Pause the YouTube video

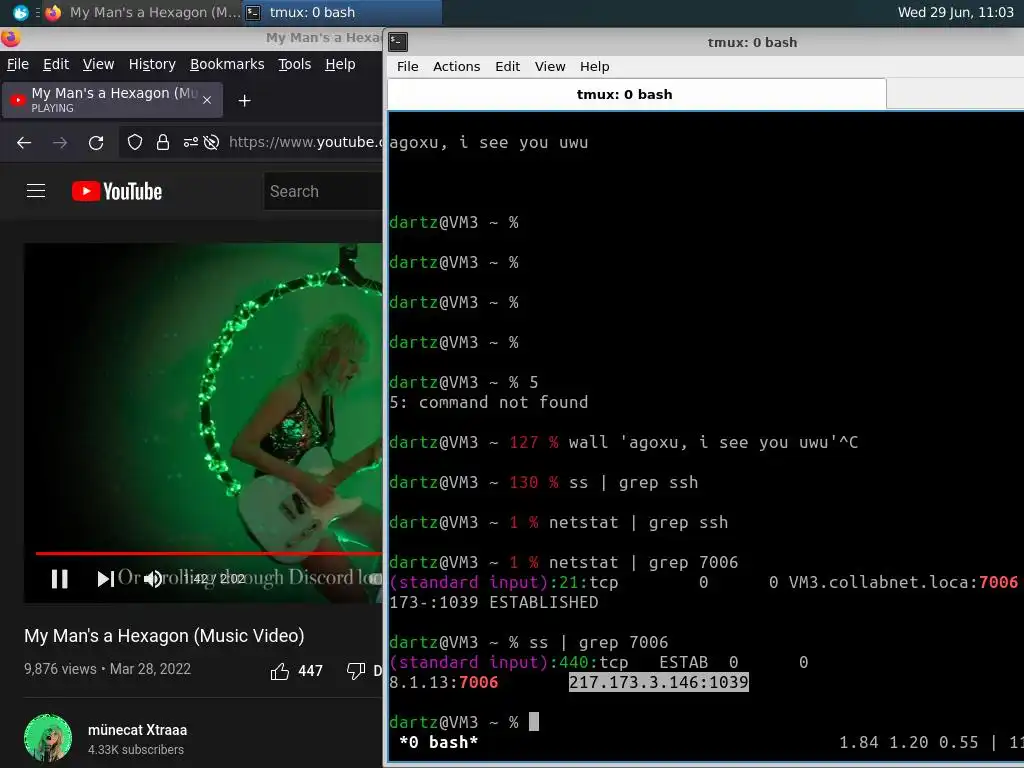pyautogui.click(x=59, y=579)
